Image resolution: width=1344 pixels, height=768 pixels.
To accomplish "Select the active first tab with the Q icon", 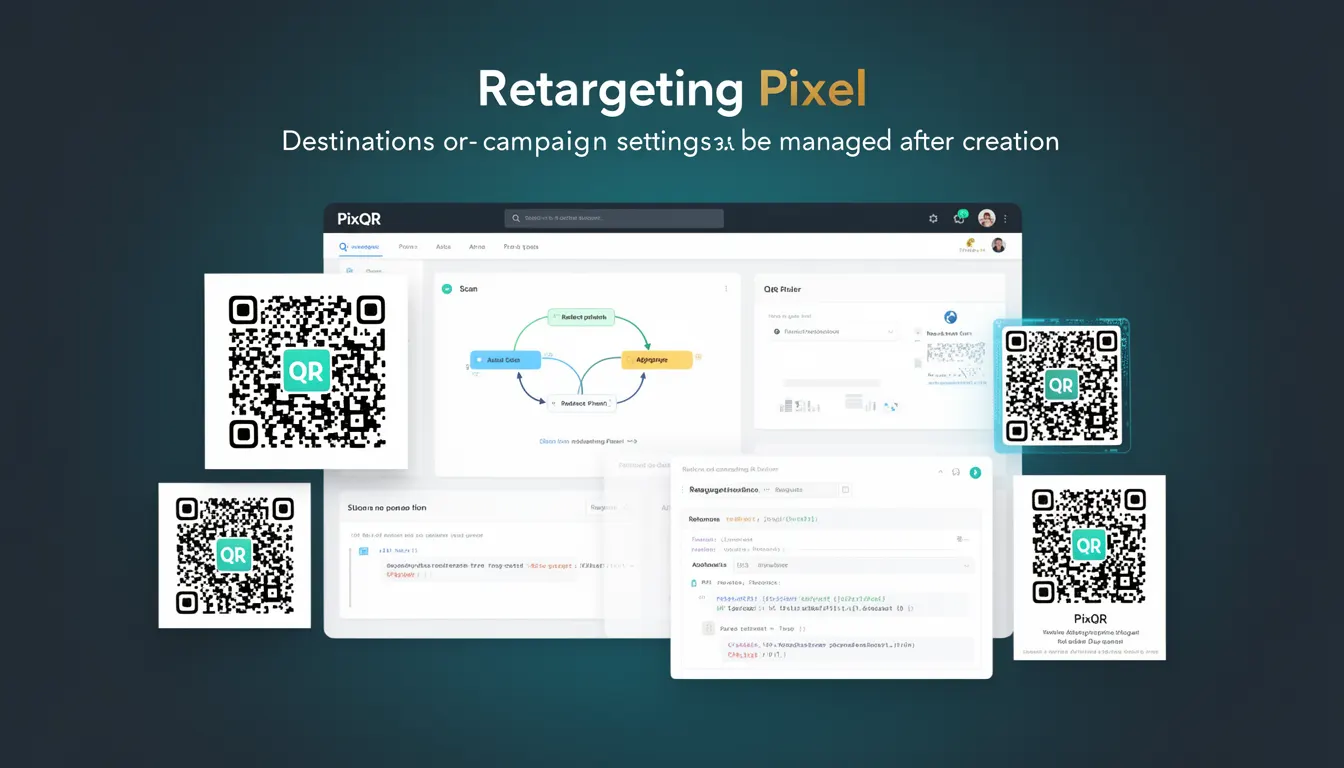I will [359, 246].
